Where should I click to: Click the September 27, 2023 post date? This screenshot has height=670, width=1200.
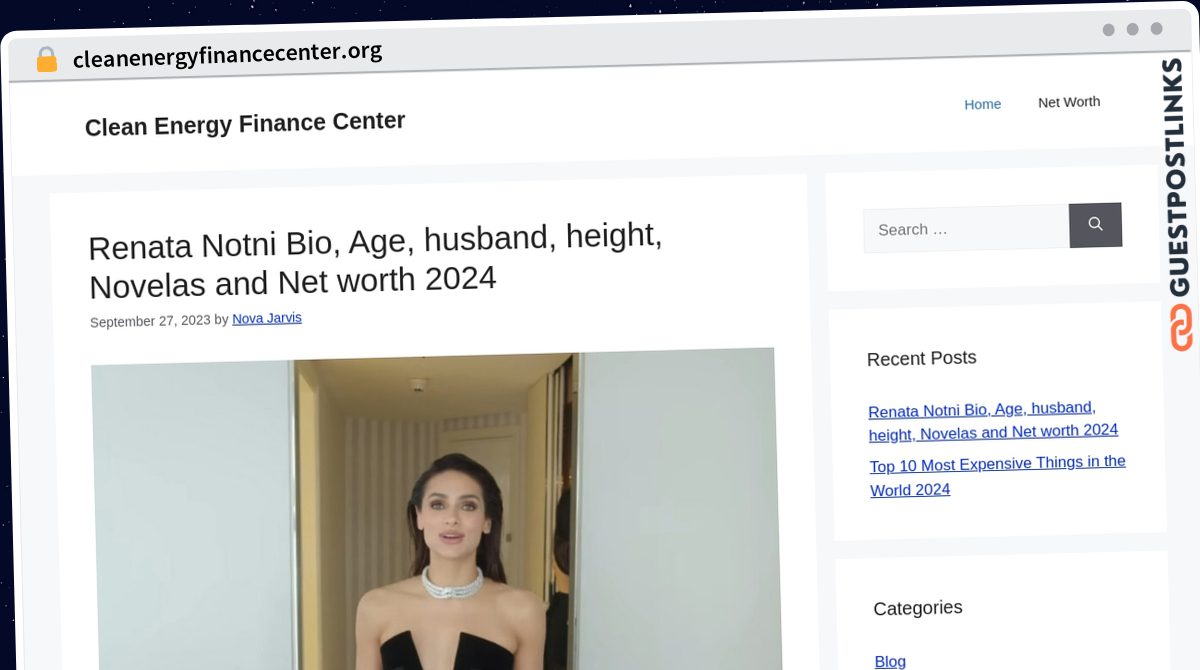(x=150, y=321)
